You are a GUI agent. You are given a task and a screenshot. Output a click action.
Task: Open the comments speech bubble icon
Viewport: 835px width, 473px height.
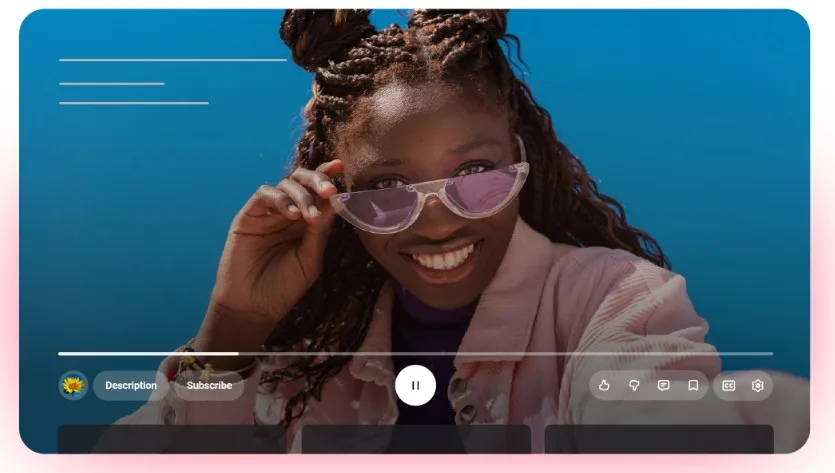(663, 385)
